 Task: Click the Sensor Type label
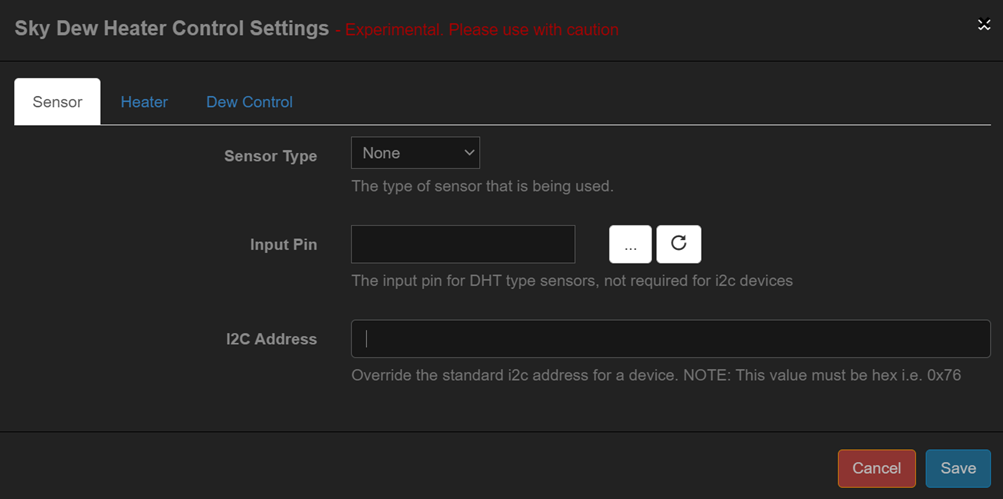(270, 156)
